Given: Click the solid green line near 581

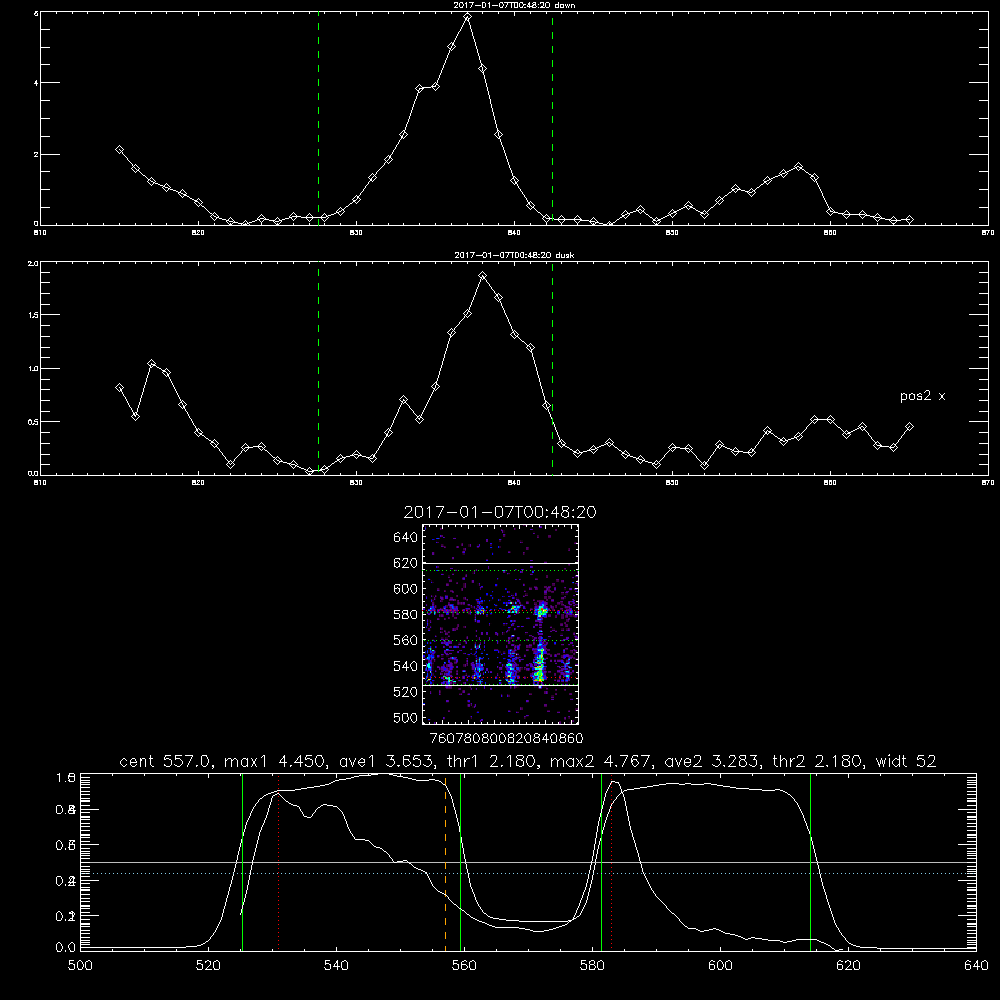Looking at the screenshot, I should [601, 861].
